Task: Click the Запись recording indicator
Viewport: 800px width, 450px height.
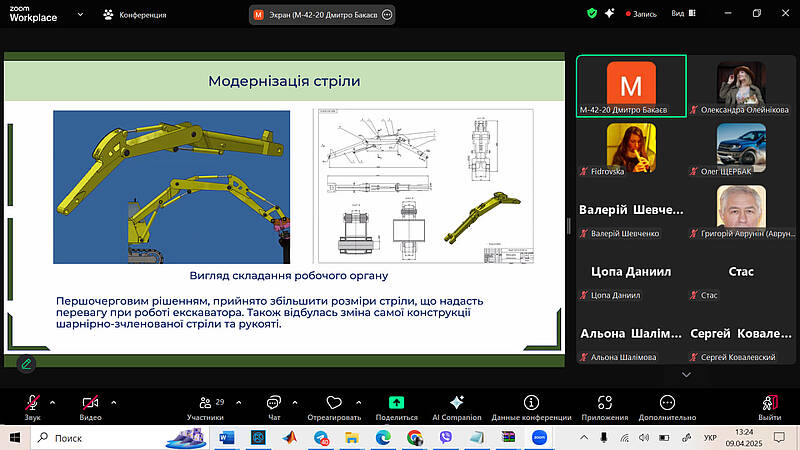Action: [641, 14]
